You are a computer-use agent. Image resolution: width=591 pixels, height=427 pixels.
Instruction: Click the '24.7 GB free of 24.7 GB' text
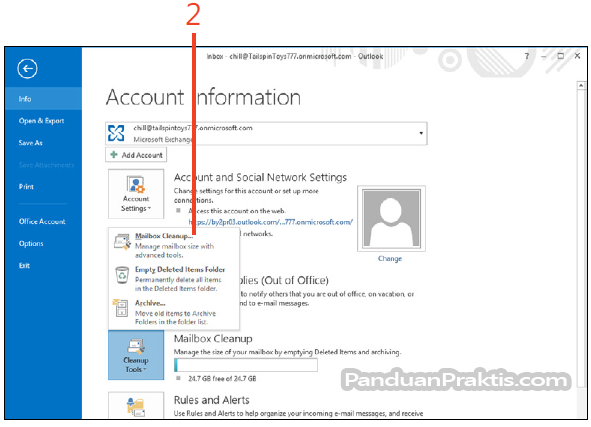point(222,378)
